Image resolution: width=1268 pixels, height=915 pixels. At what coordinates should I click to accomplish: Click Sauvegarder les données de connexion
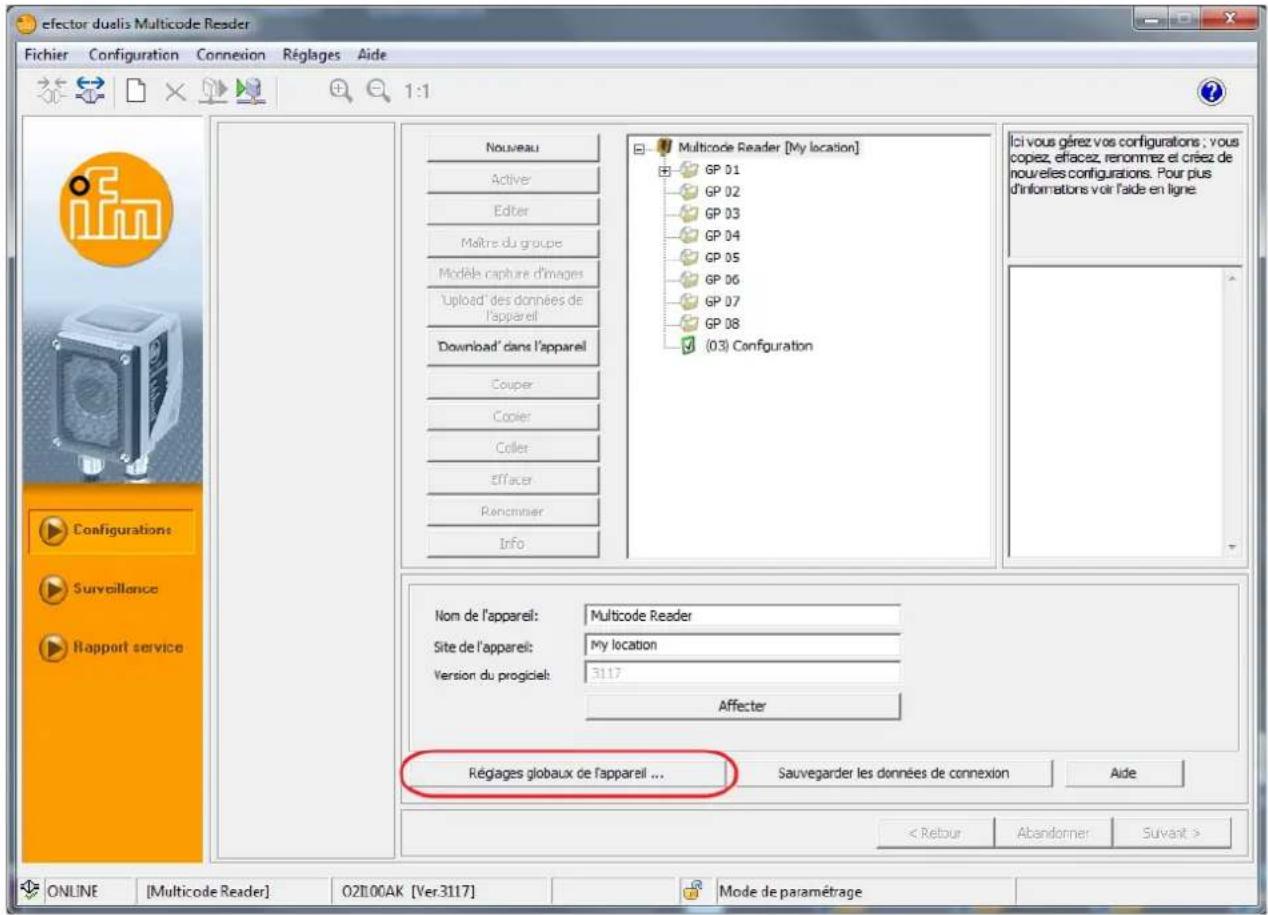(x=895, y=773)
